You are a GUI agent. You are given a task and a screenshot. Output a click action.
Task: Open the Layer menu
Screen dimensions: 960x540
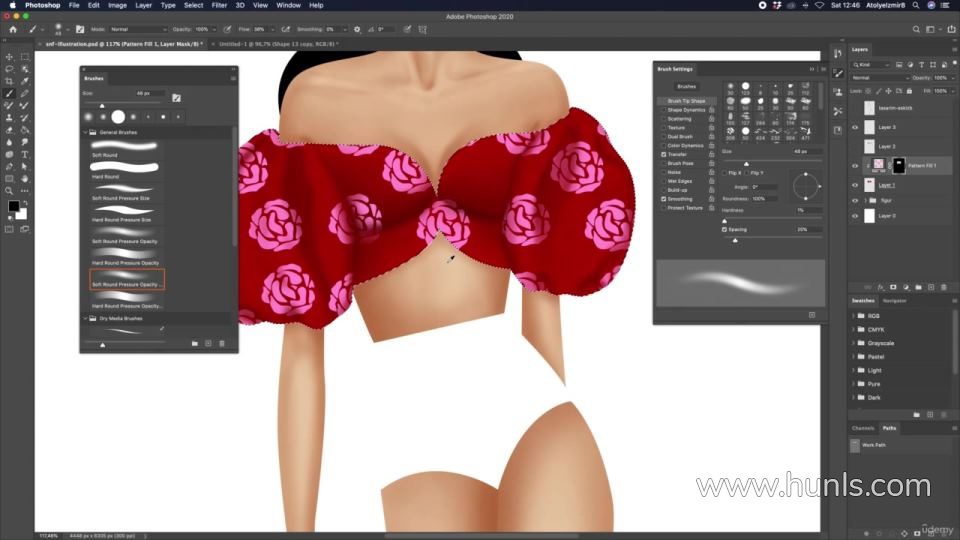143,5
